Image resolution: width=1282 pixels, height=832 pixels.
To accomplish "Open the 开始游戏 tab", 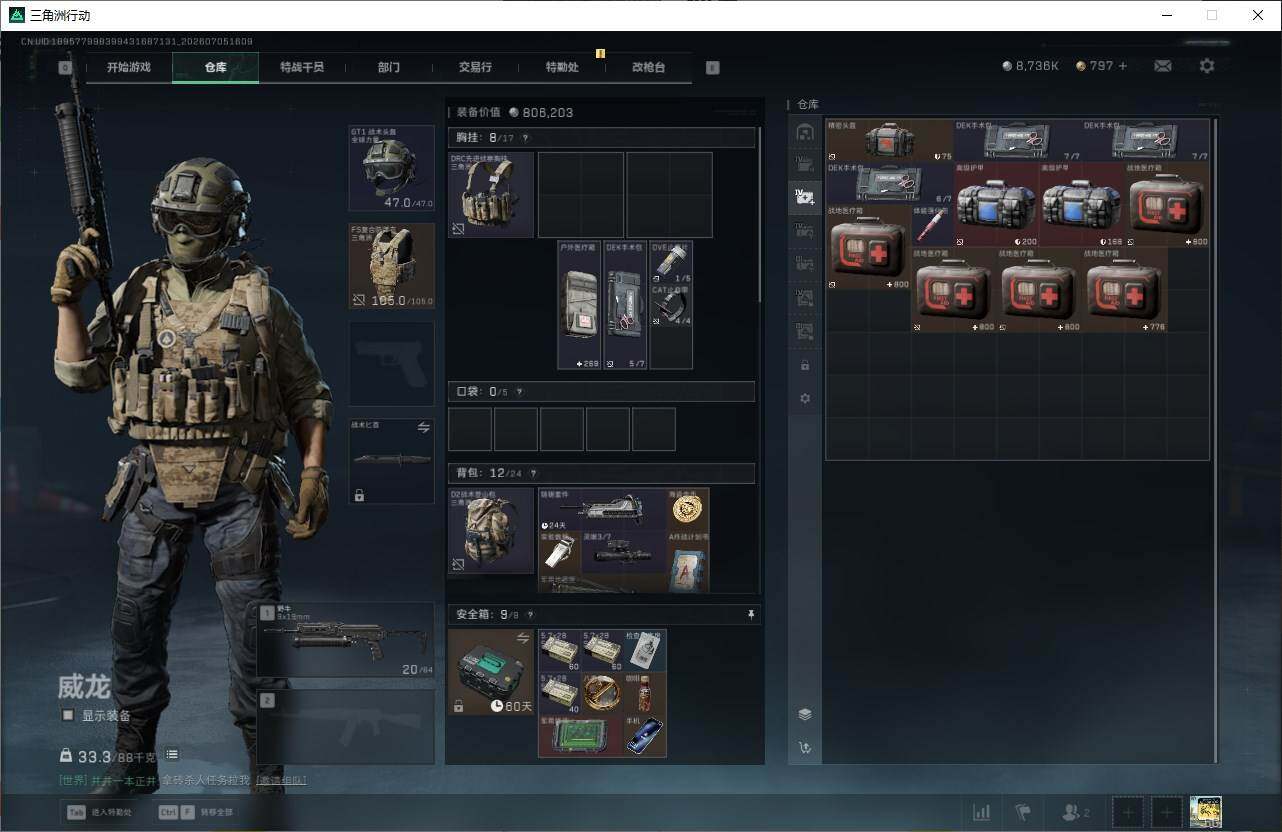I will pos(129,67).
